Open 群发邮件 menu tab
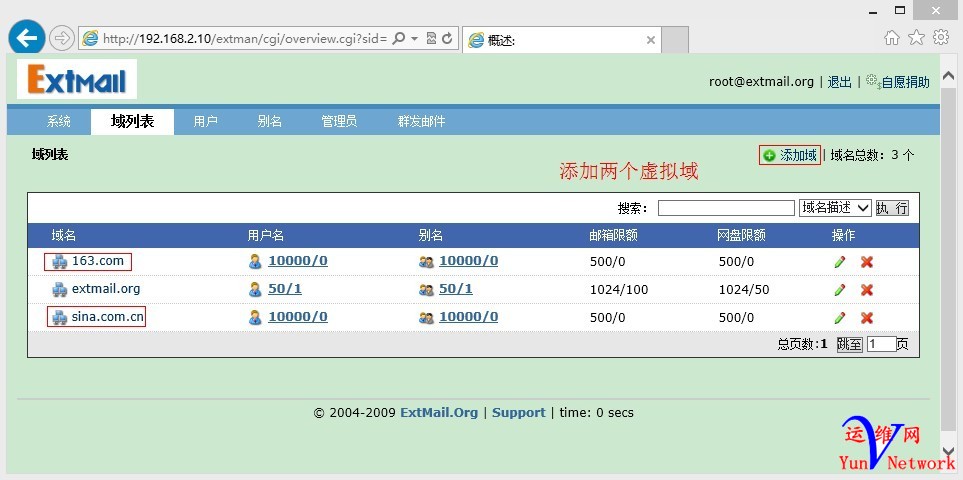Image resolution: width=963 pixels, height=480 pixels. pyautogui.click(x=421, y=122)
